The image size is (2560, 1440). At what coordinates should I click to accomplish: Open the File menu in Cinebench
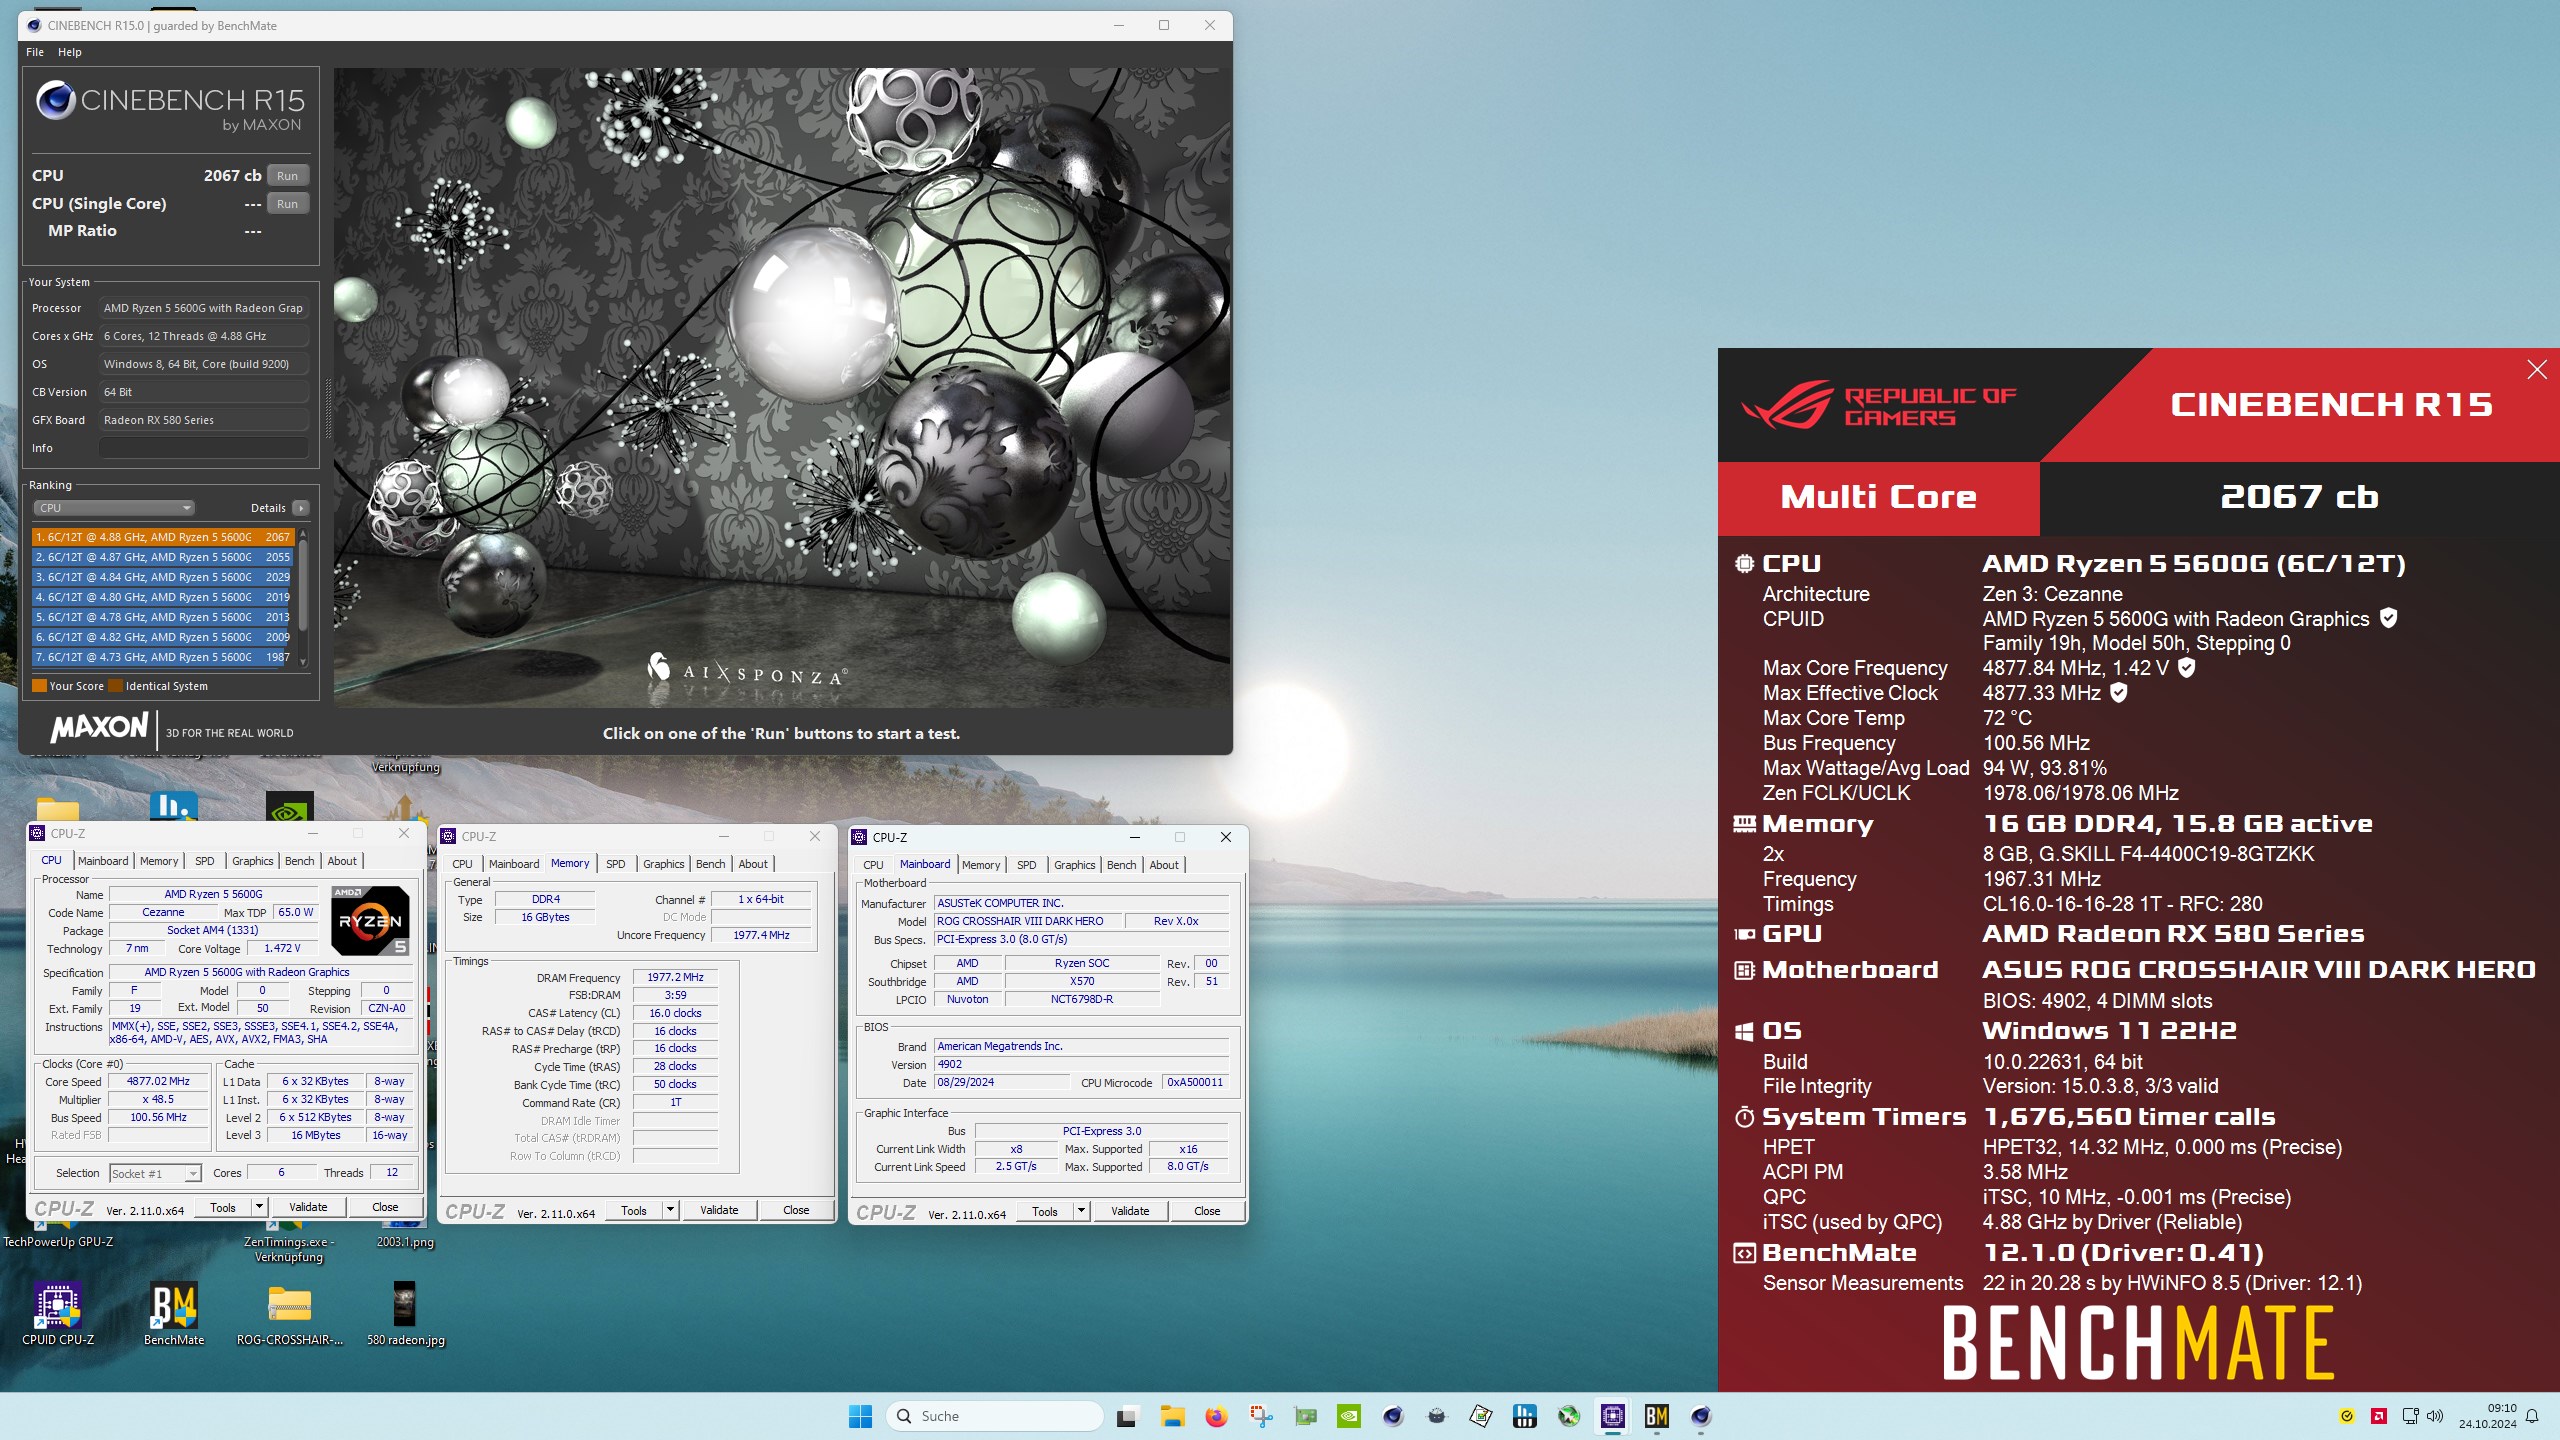(35, 52)
